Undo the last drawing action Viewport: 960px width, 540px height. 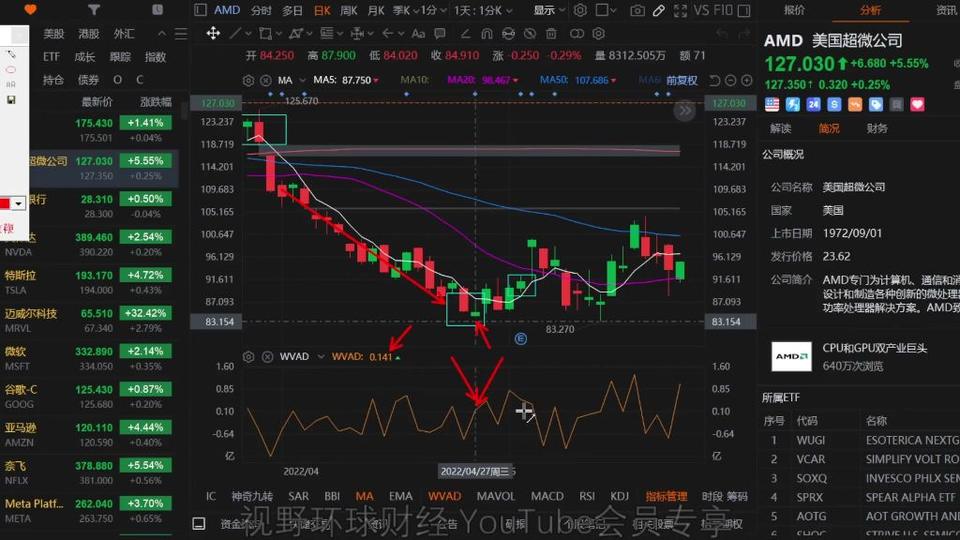[x=722, y=33]
